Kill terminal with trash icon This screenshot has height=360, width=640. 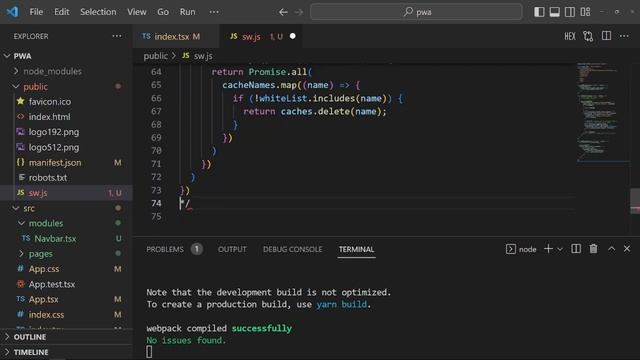pos(593,249)
